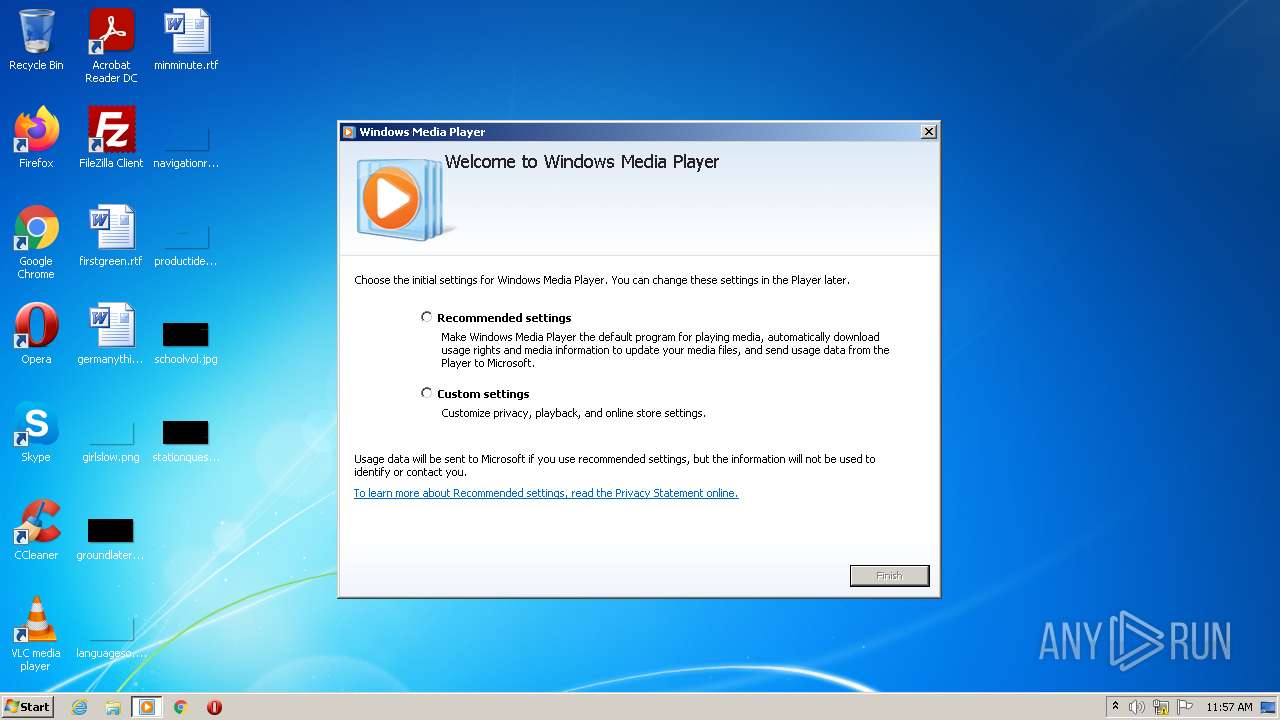The width and height of the screenshot is (1280, 720).
Task: Show hidden system tray icons
Action: click(x=1115, y=707)
